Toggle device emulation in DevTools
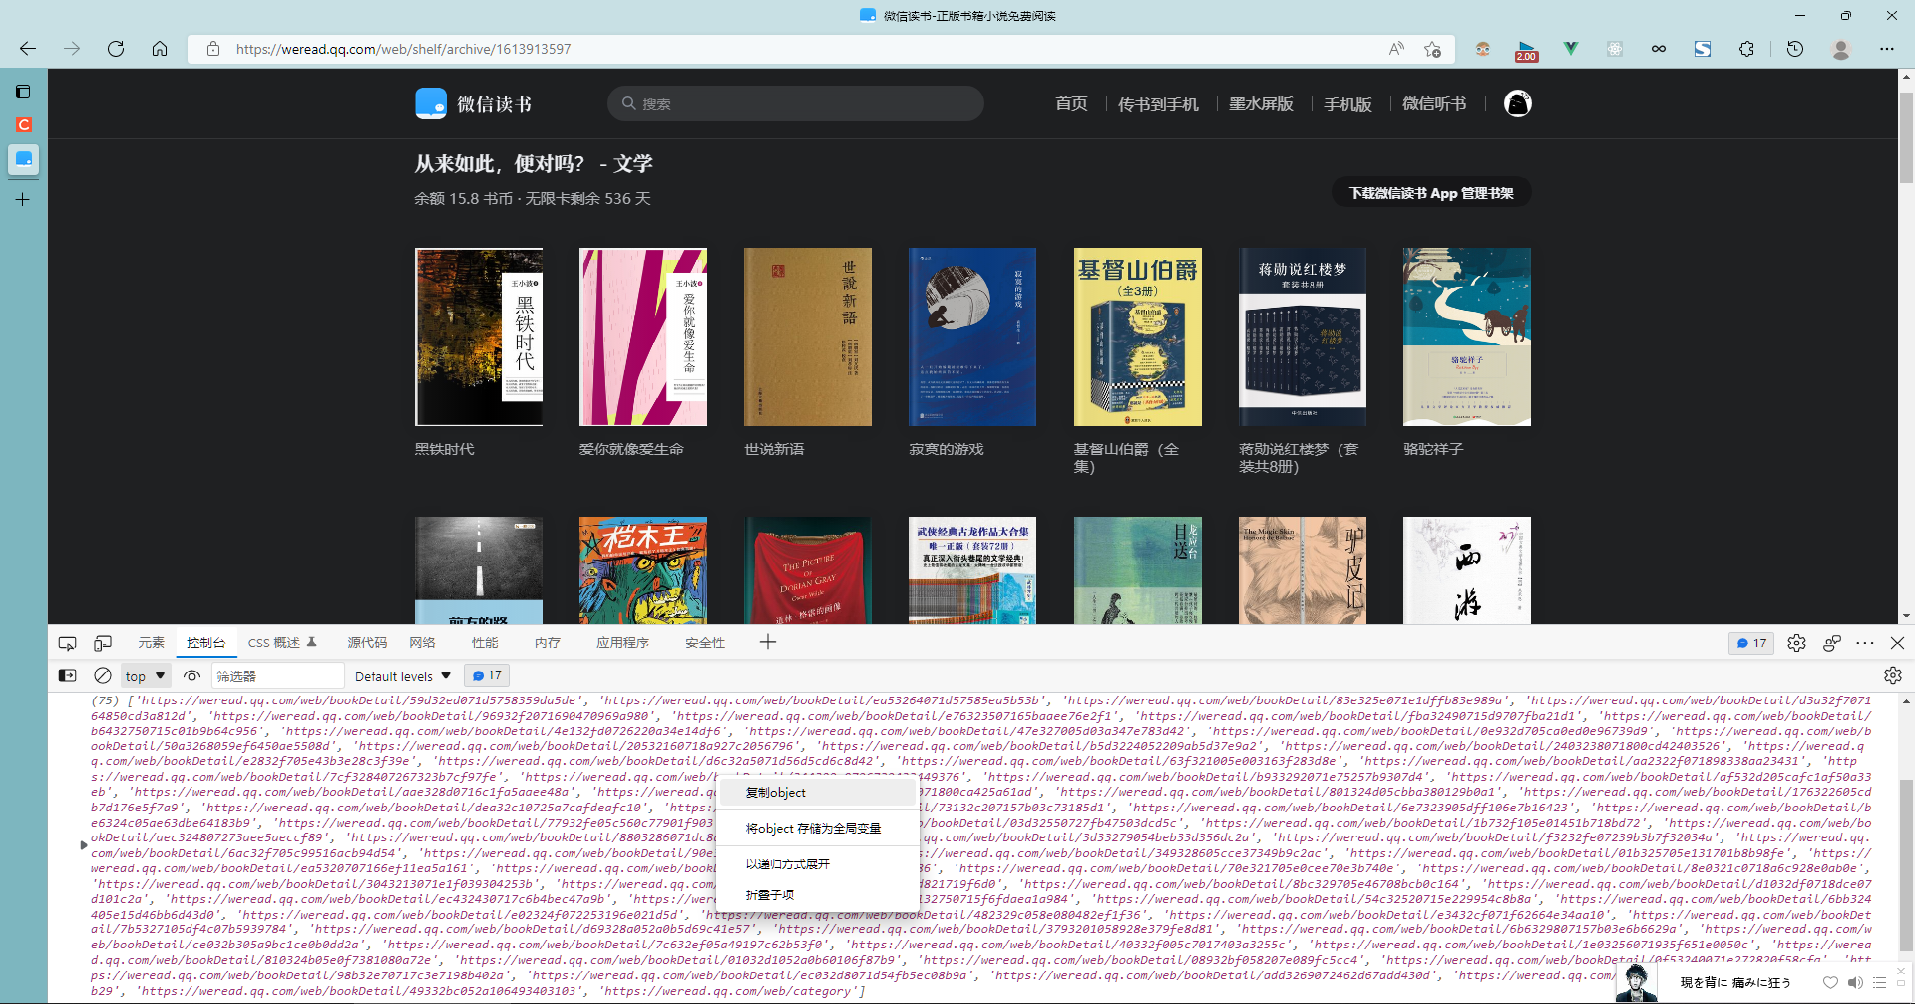Image resolution: width=1921 pixels, height=1004 pixels. 103,643
